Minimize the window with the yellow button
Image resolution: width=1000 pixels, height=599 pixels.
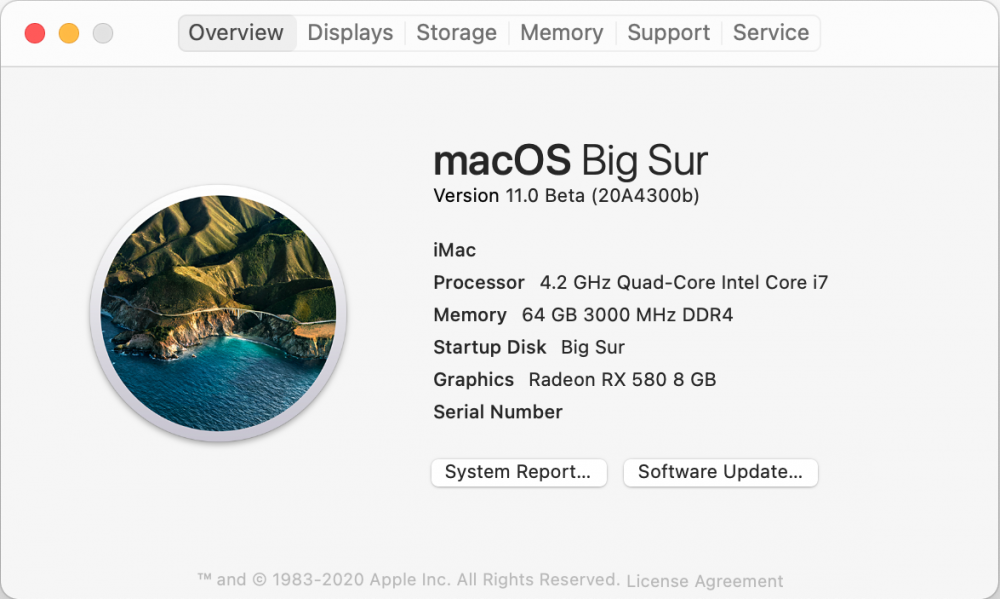click(69, 33)
